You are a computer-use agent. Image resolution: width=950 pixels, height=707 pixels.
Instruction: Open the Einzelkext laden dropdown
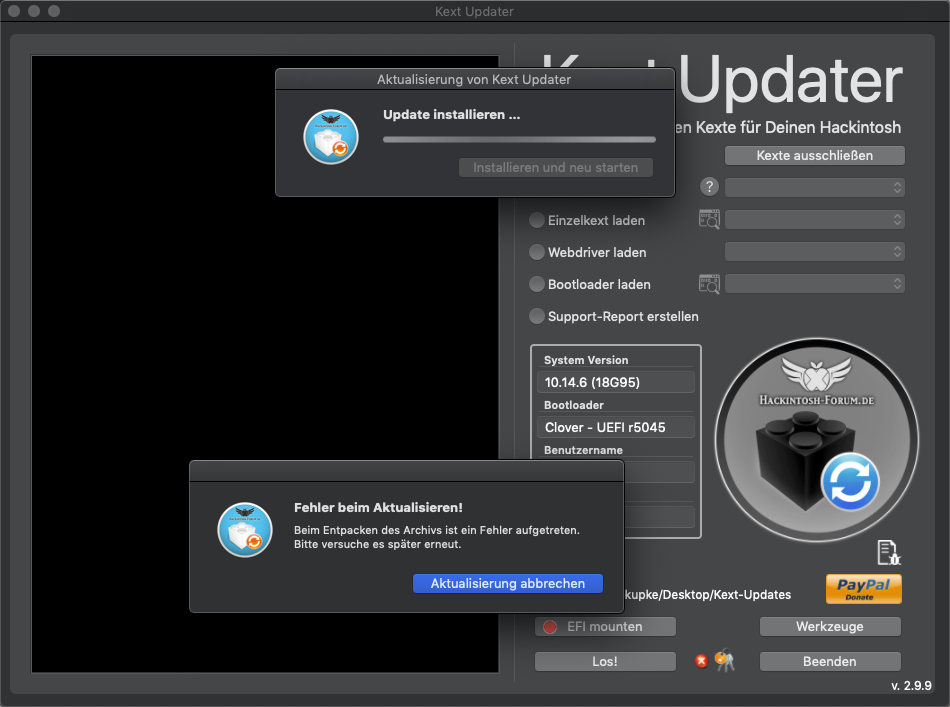coord(814,219)
